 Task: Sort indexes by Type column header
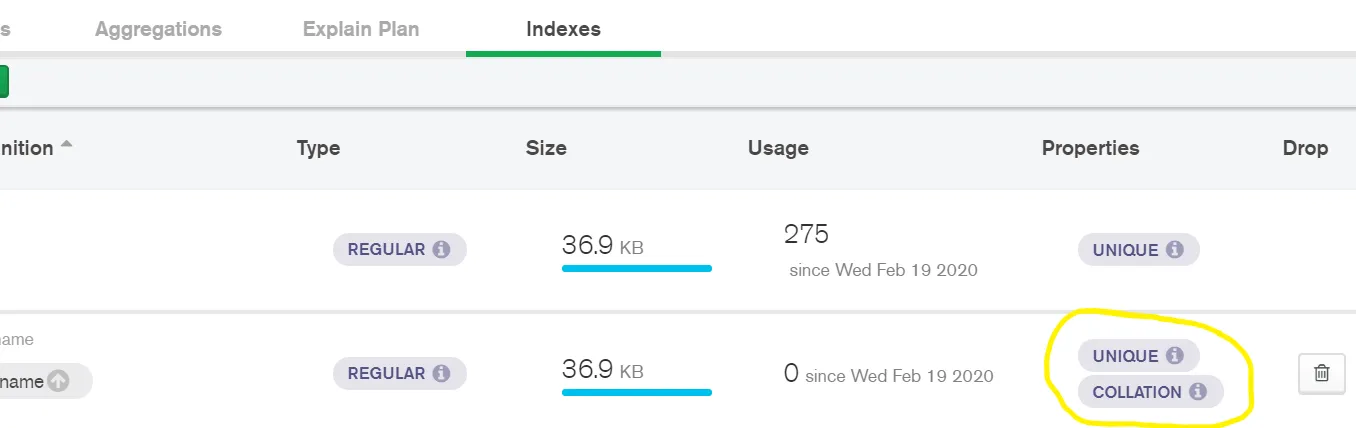tap(318, 148)
